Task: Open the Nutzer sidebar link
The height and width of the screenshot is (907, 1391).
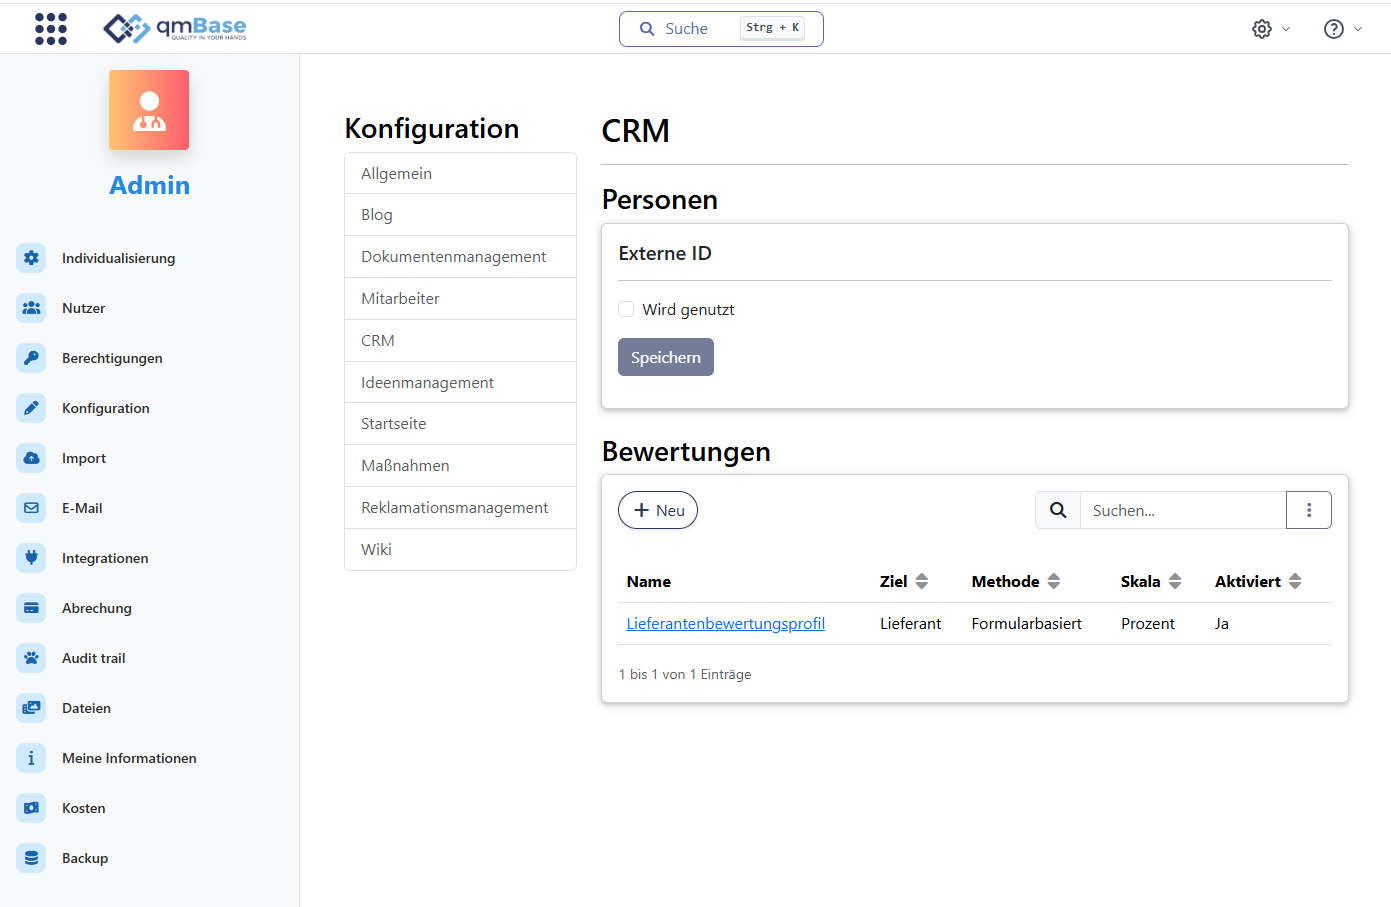Action: coord(83,308)
